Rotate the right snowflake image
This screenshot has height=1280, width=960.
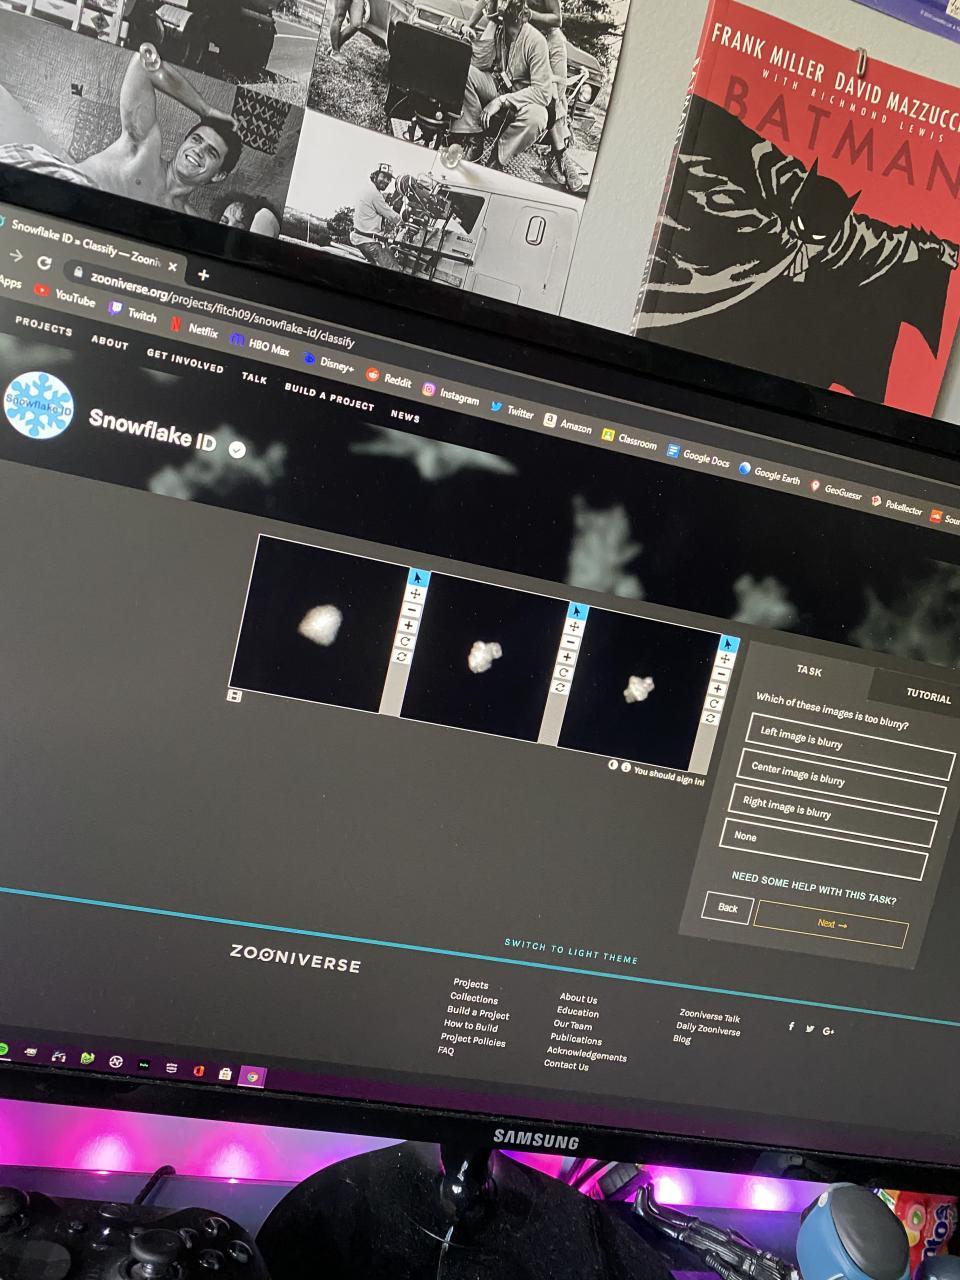pyautogui.click(x=713, y=704)
